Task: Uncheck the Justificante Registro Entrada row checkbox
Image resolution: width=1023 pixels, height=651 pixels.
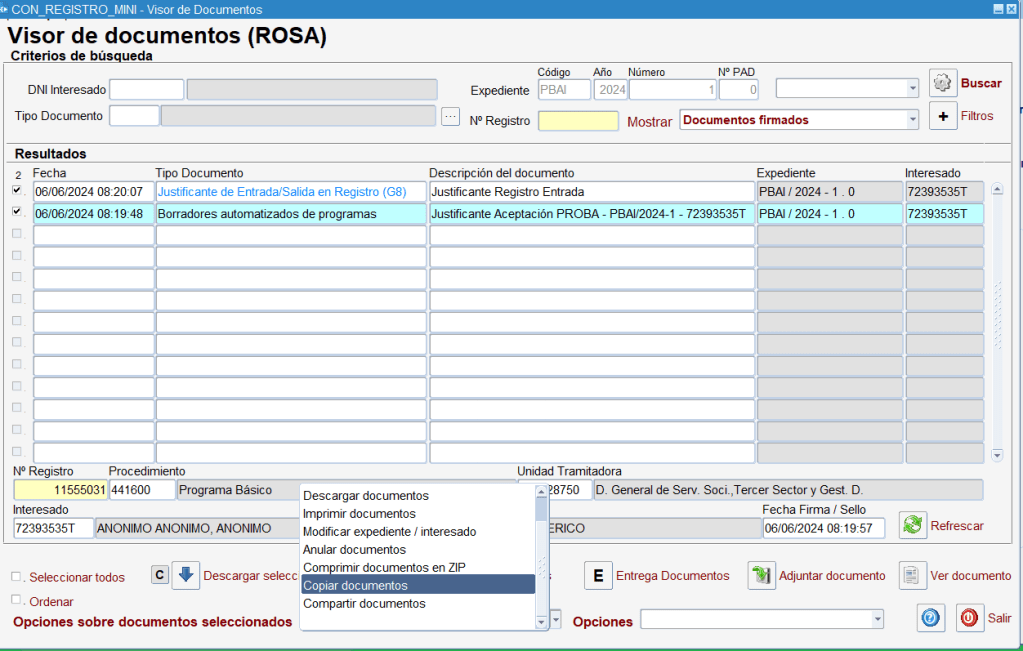Action: click(x=16, y=190)
